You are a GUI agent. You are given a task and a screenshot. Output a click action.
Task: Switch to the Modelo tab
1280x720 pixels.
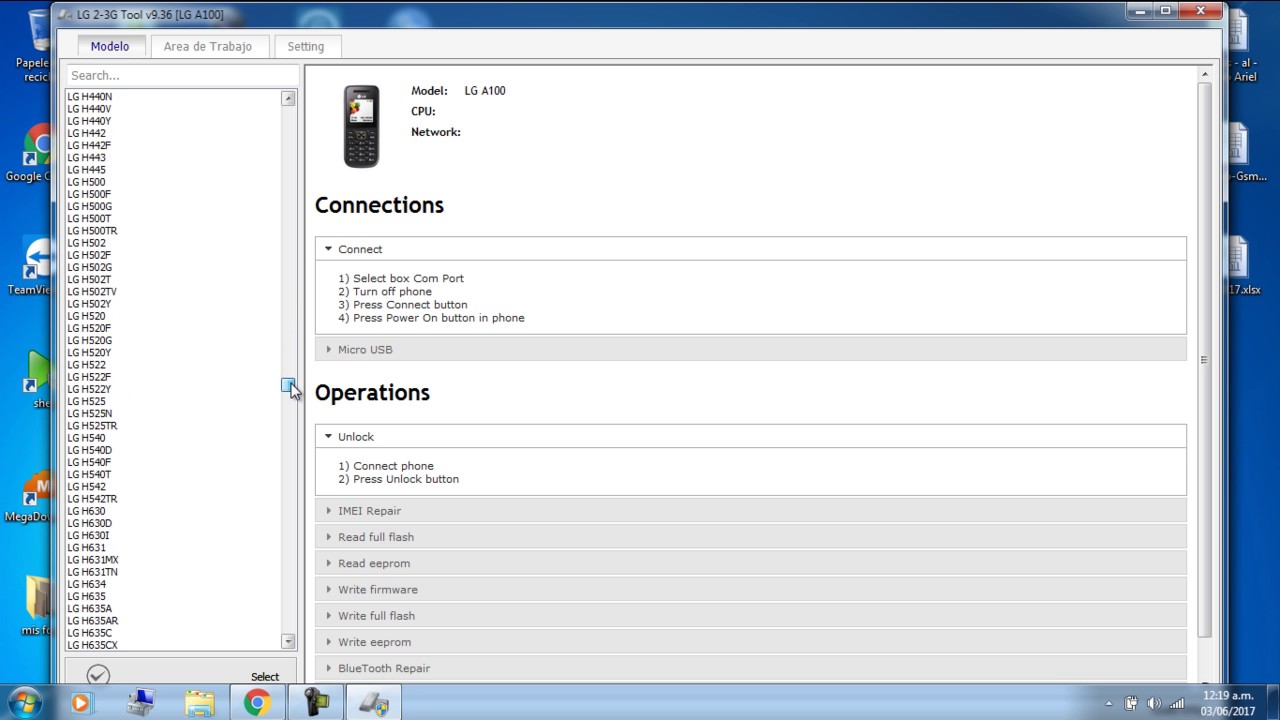tap(110, 46)
